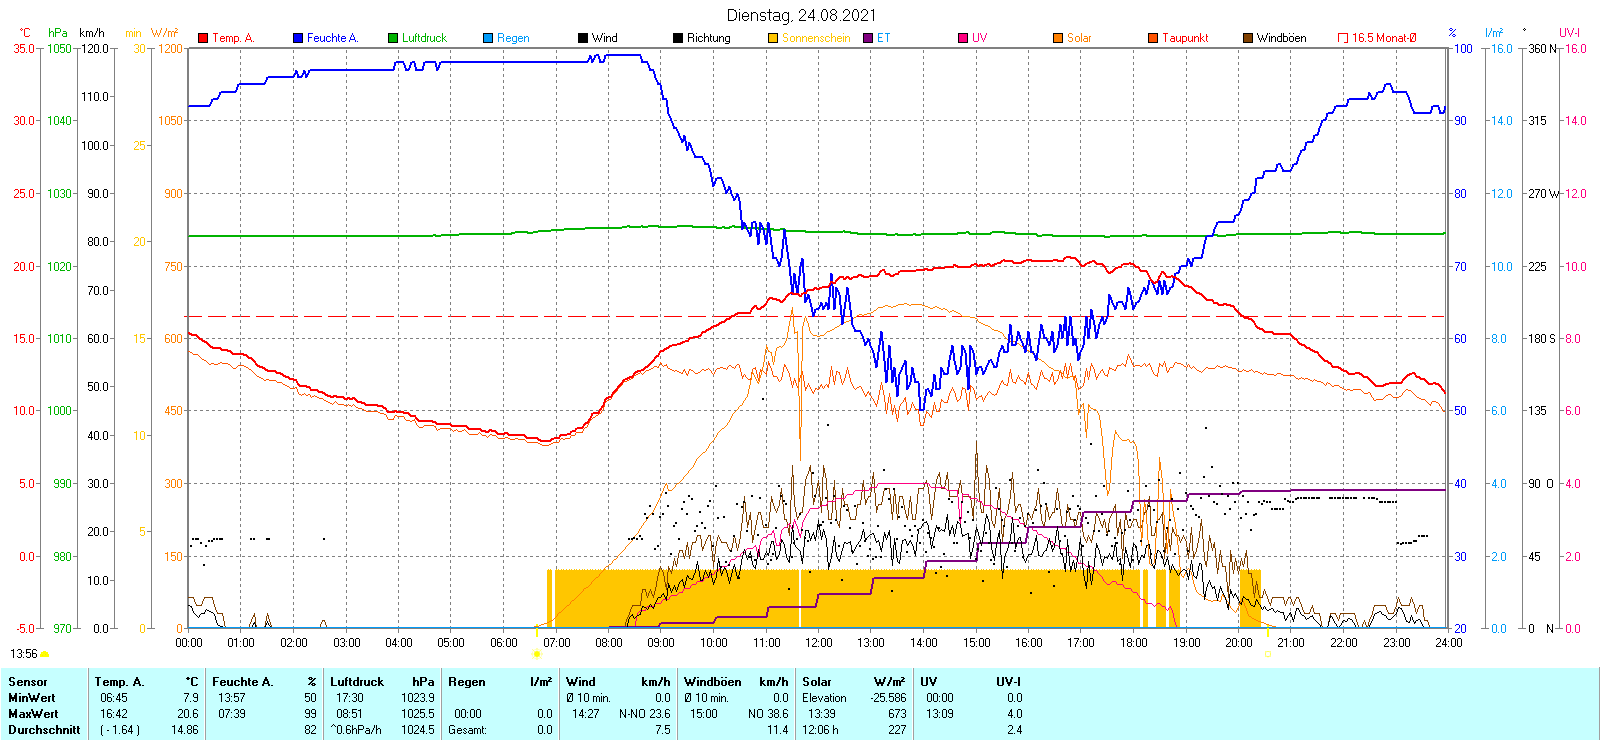1600x740 pixels.
Task: Click the maximum UV index value 4.0
Action: point(1015,714)
